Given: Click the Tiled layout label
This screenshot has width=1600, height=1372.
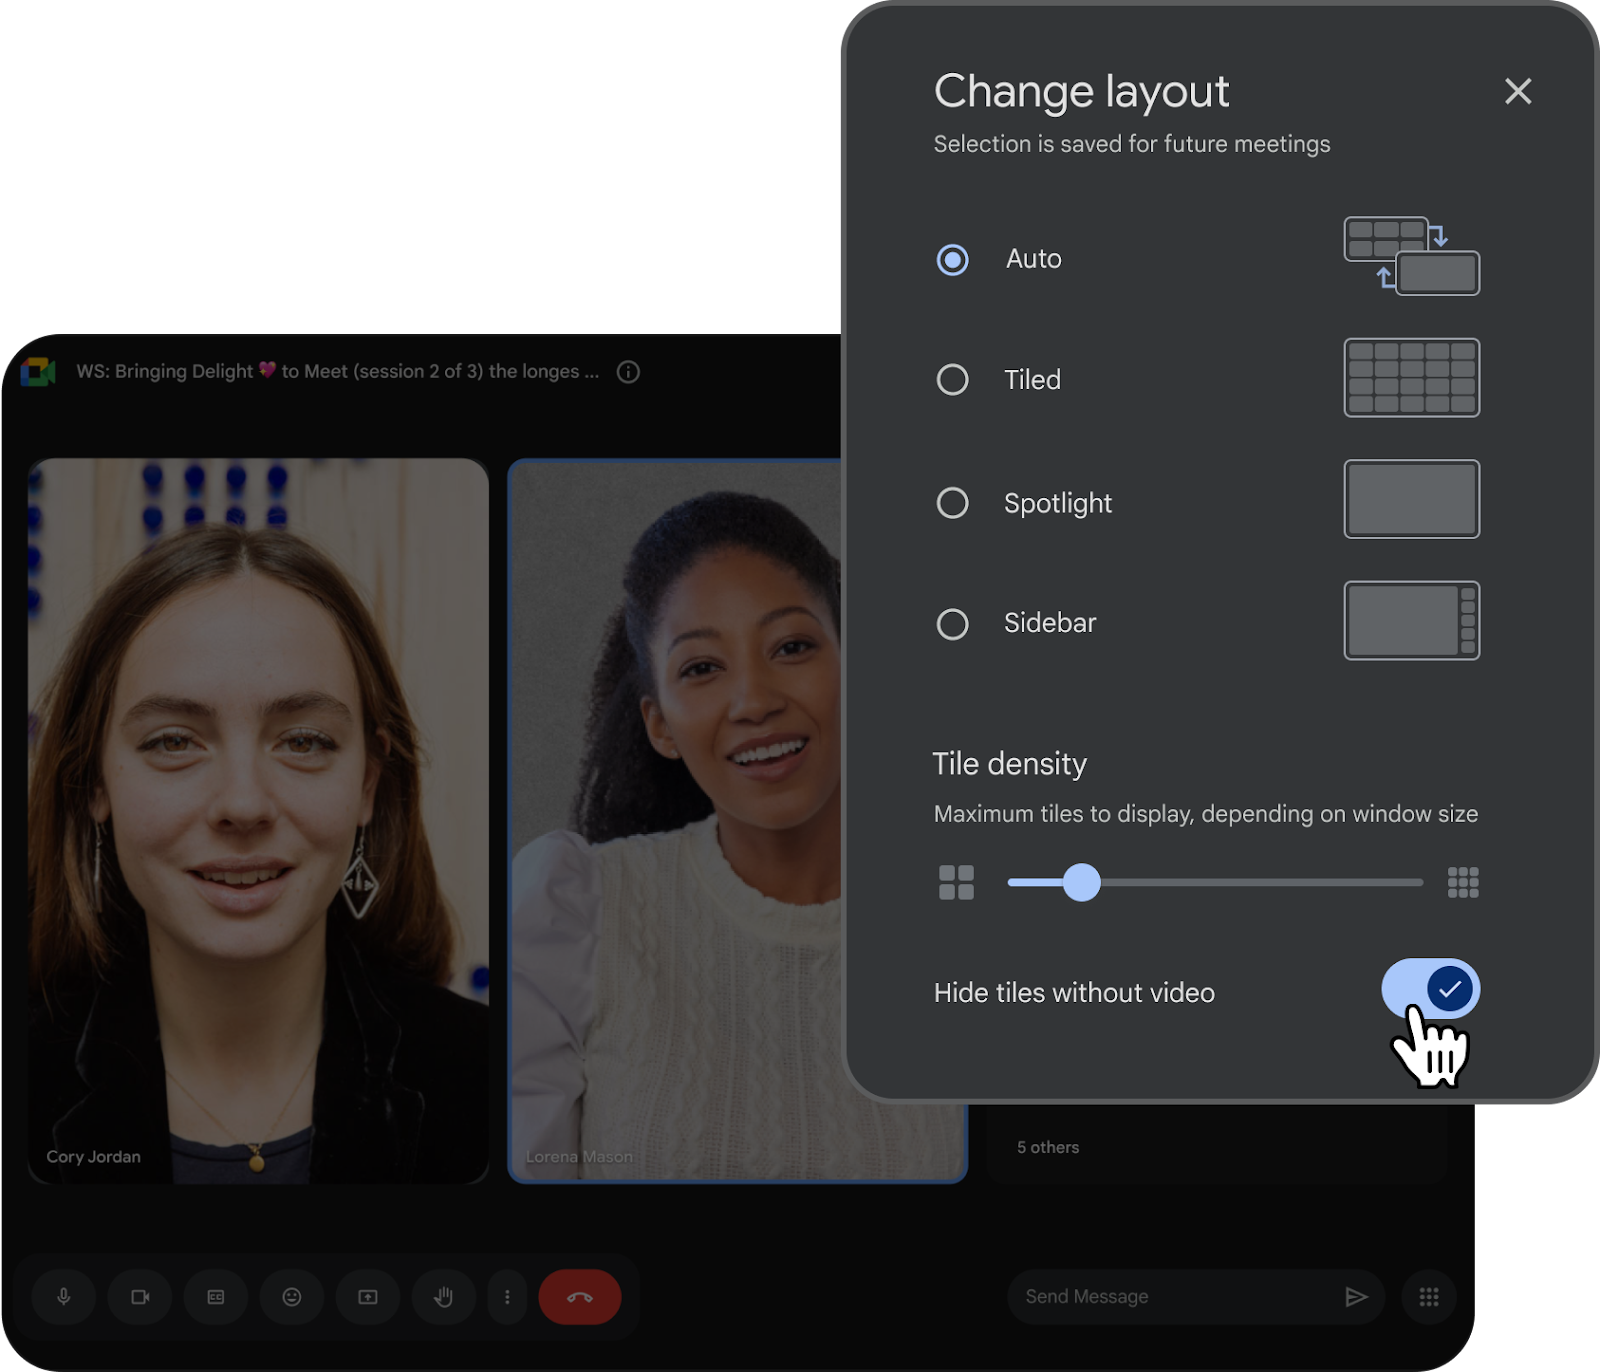Looking at the screenshot, I should [x=1032, y=380].
